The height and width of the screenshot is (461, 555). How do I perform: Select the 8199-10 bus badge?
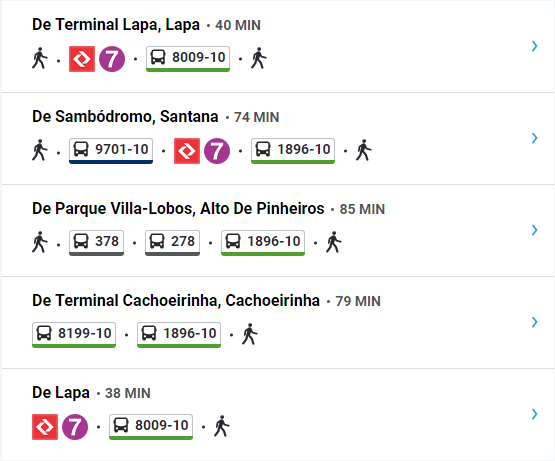pos(74,335)
